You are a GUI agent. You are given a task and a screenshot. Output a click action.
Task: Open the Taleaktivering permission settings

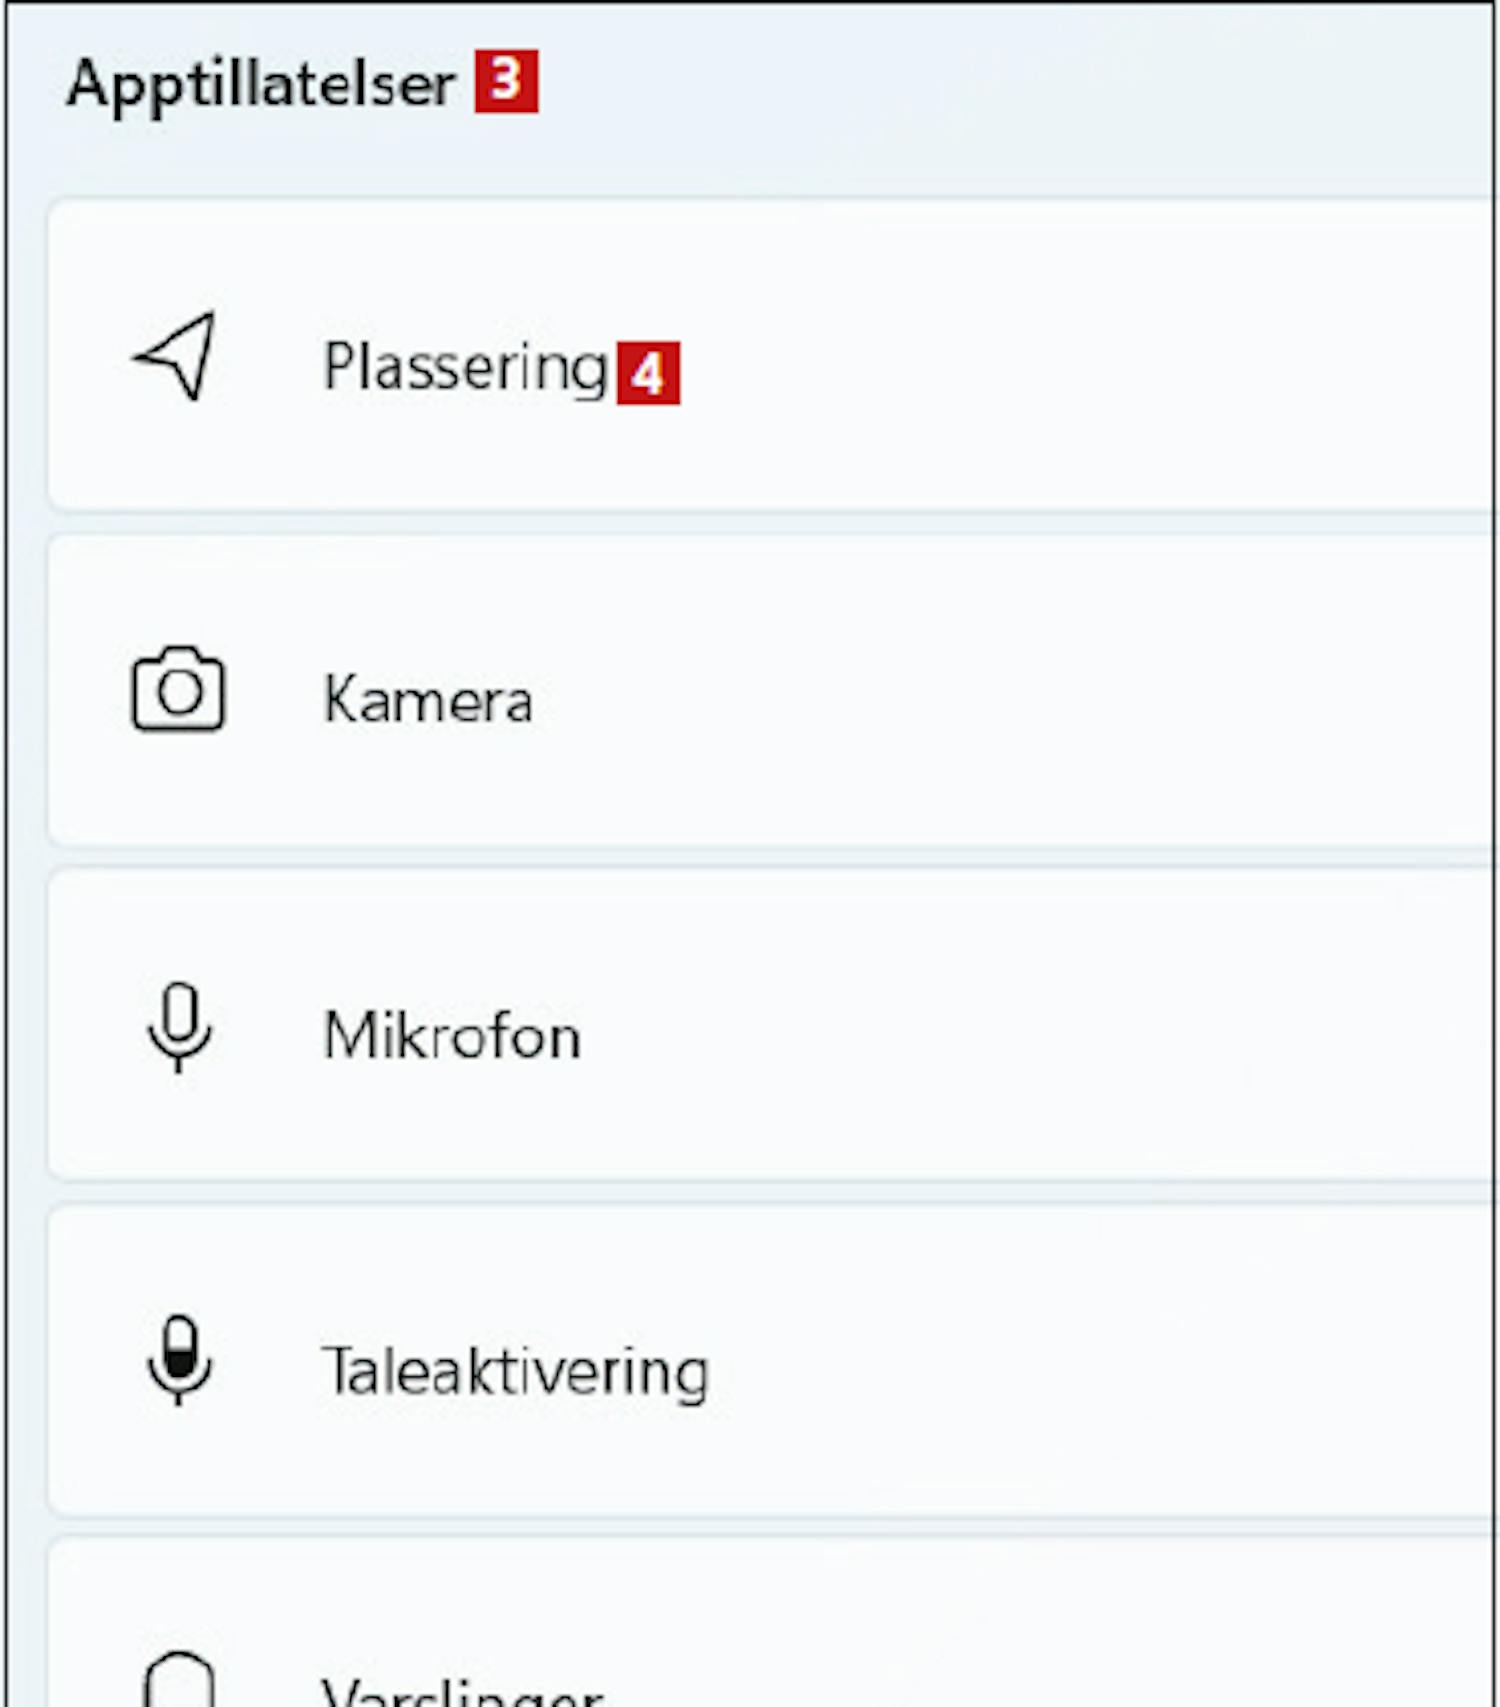pyautogui.click(x=772, y=1361)
